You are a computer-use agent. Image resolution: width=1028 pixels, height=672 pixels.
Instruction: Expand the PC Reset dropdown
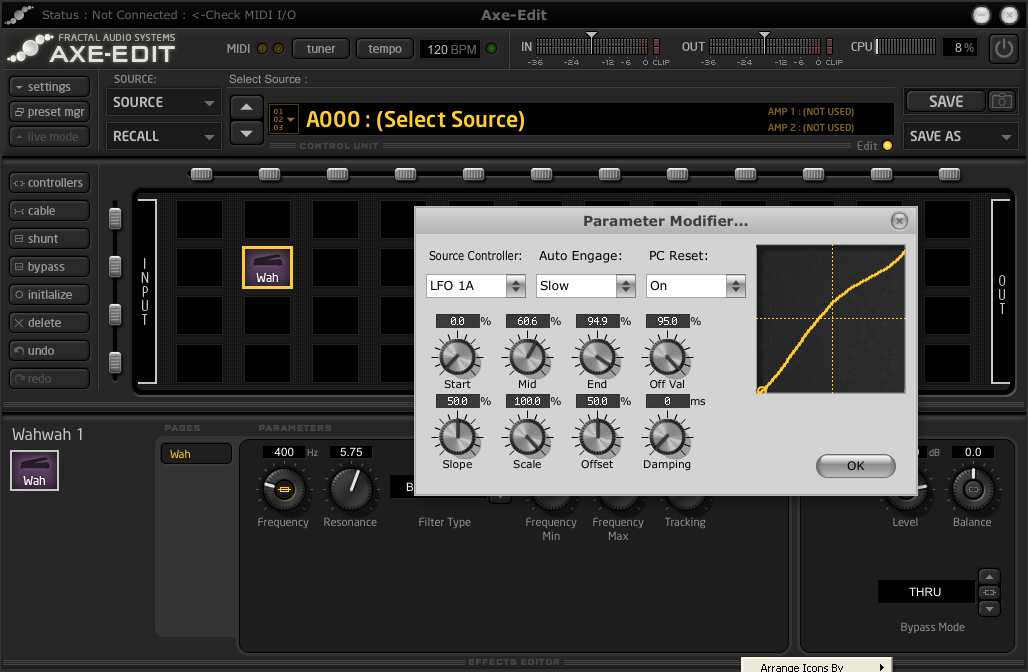coord(695,286)
